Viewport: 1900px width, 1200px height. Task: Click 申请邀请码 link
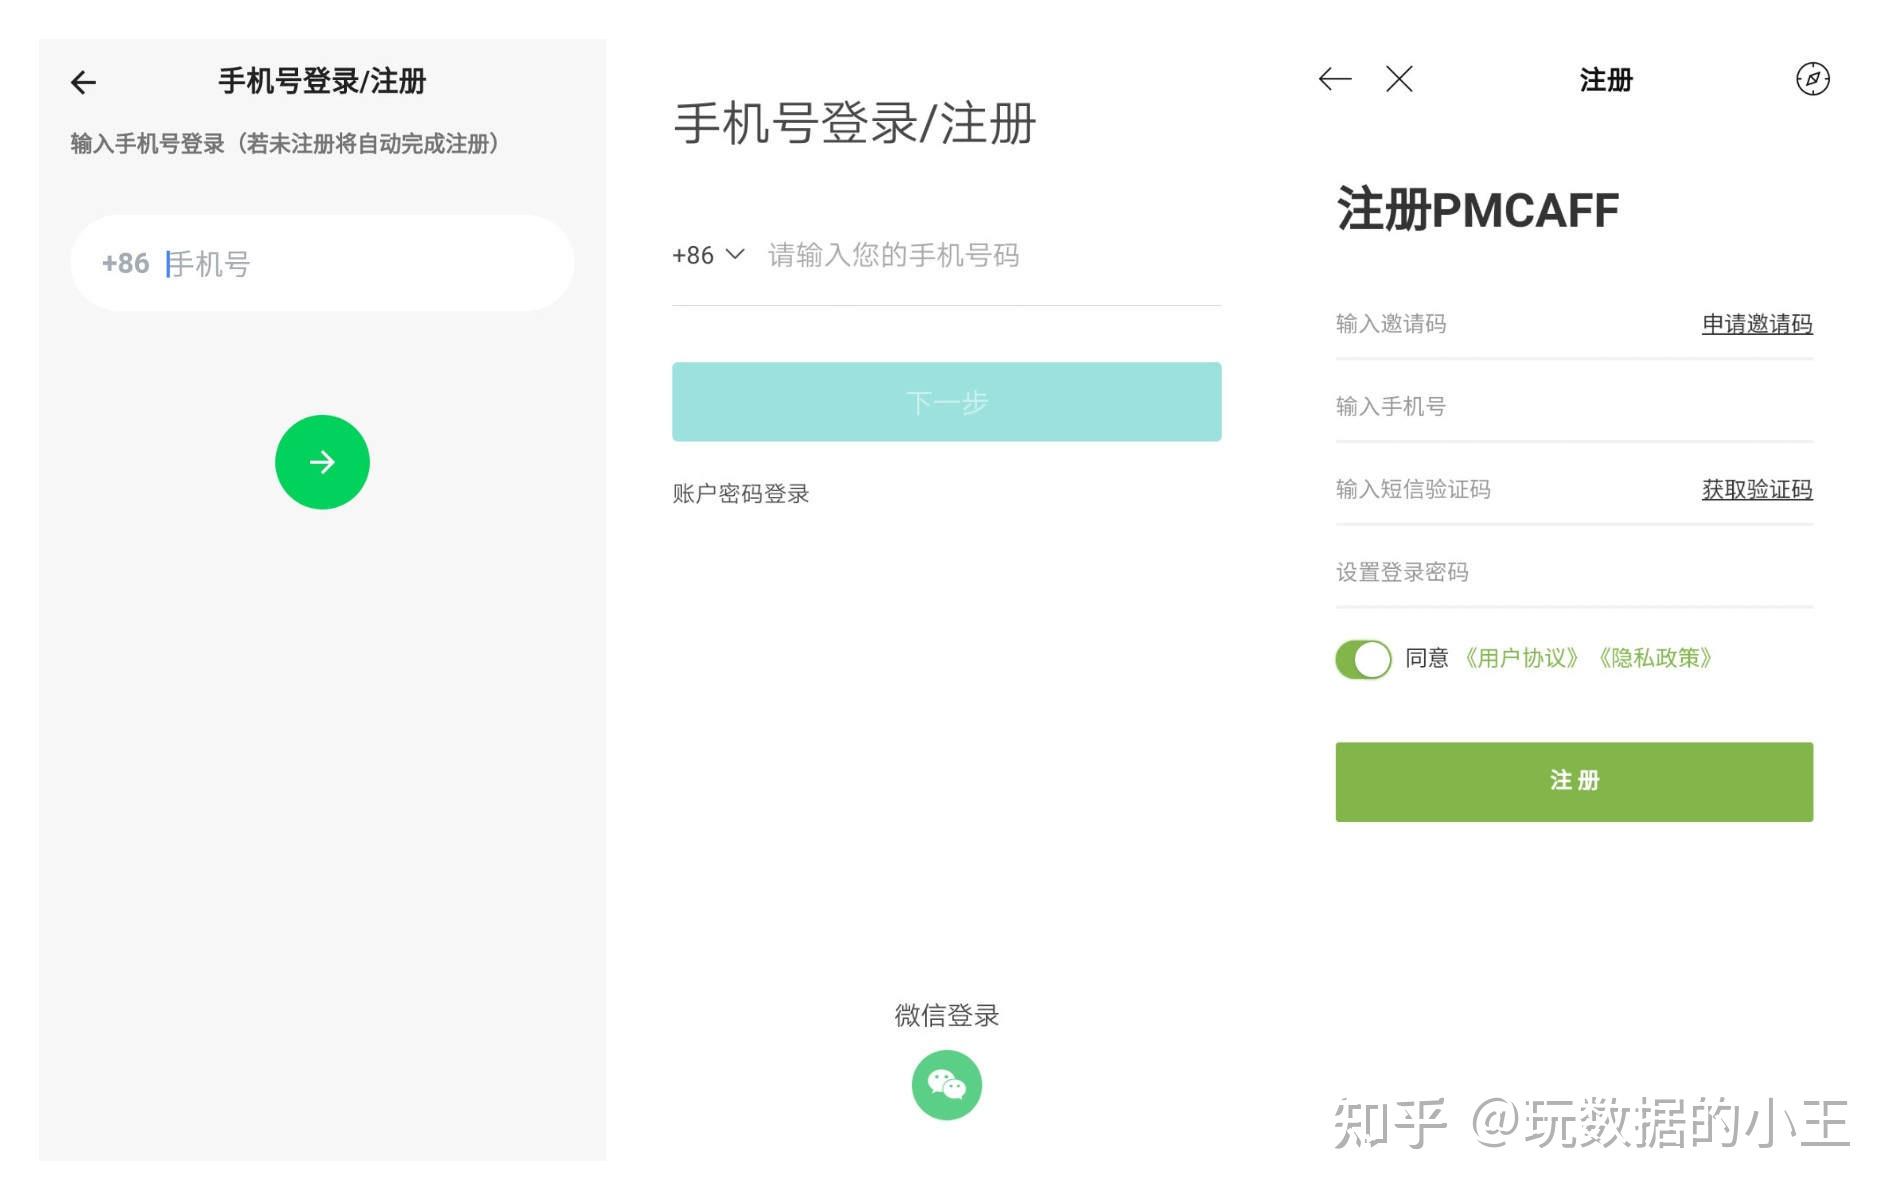pos(1757,324)
